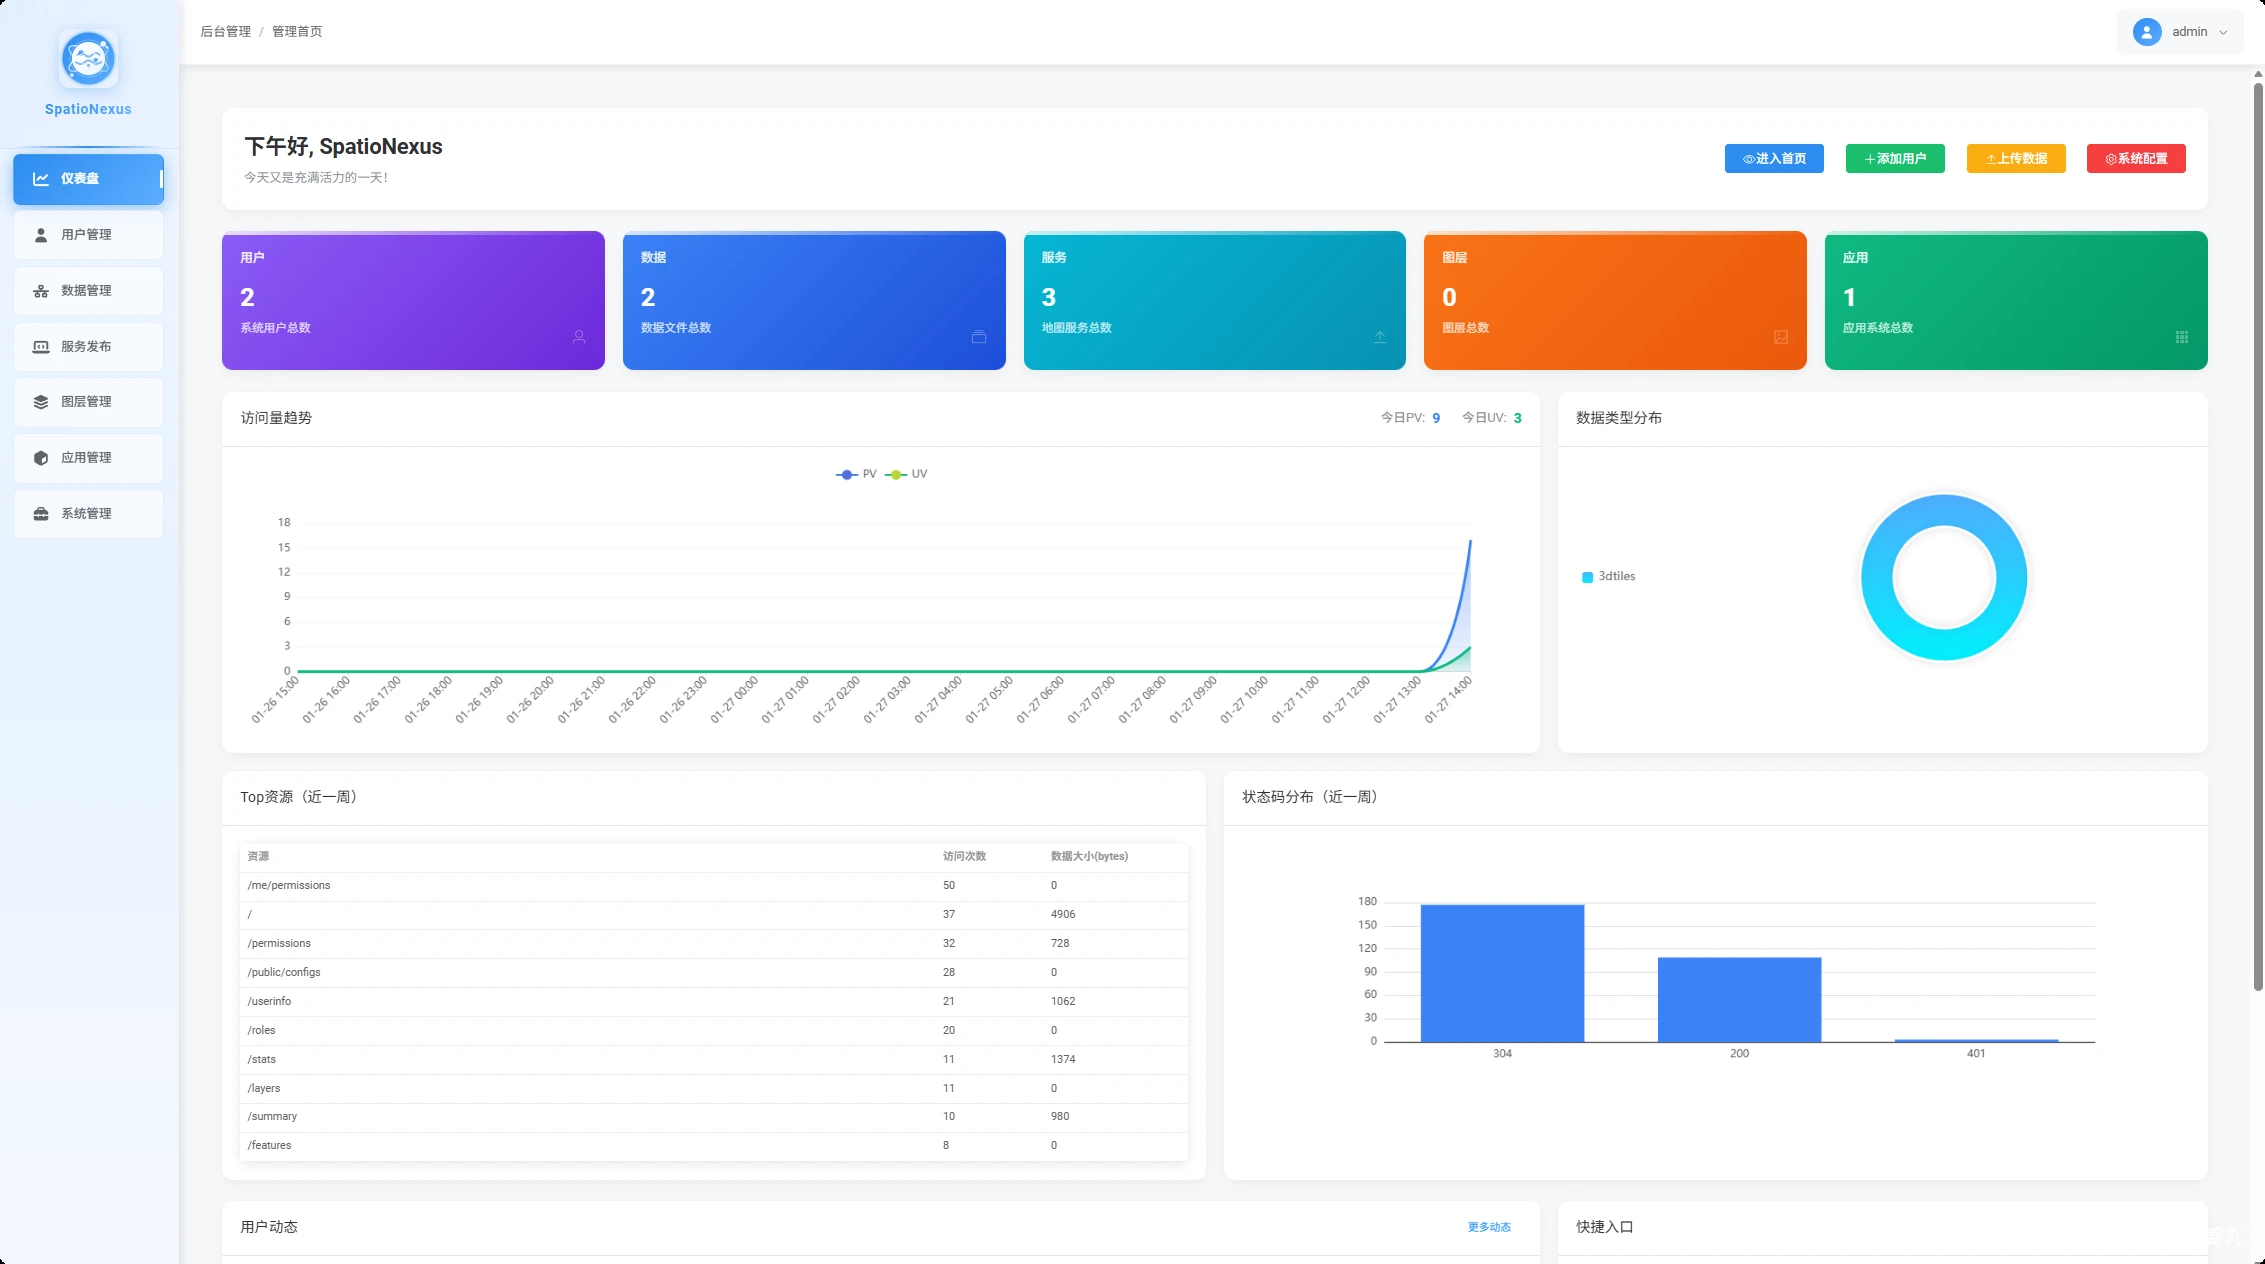Open the admin dropdown arrow
The width and height of the screenshot is (2265, 1264).
pyautogui.click(x=2224, y=32)
